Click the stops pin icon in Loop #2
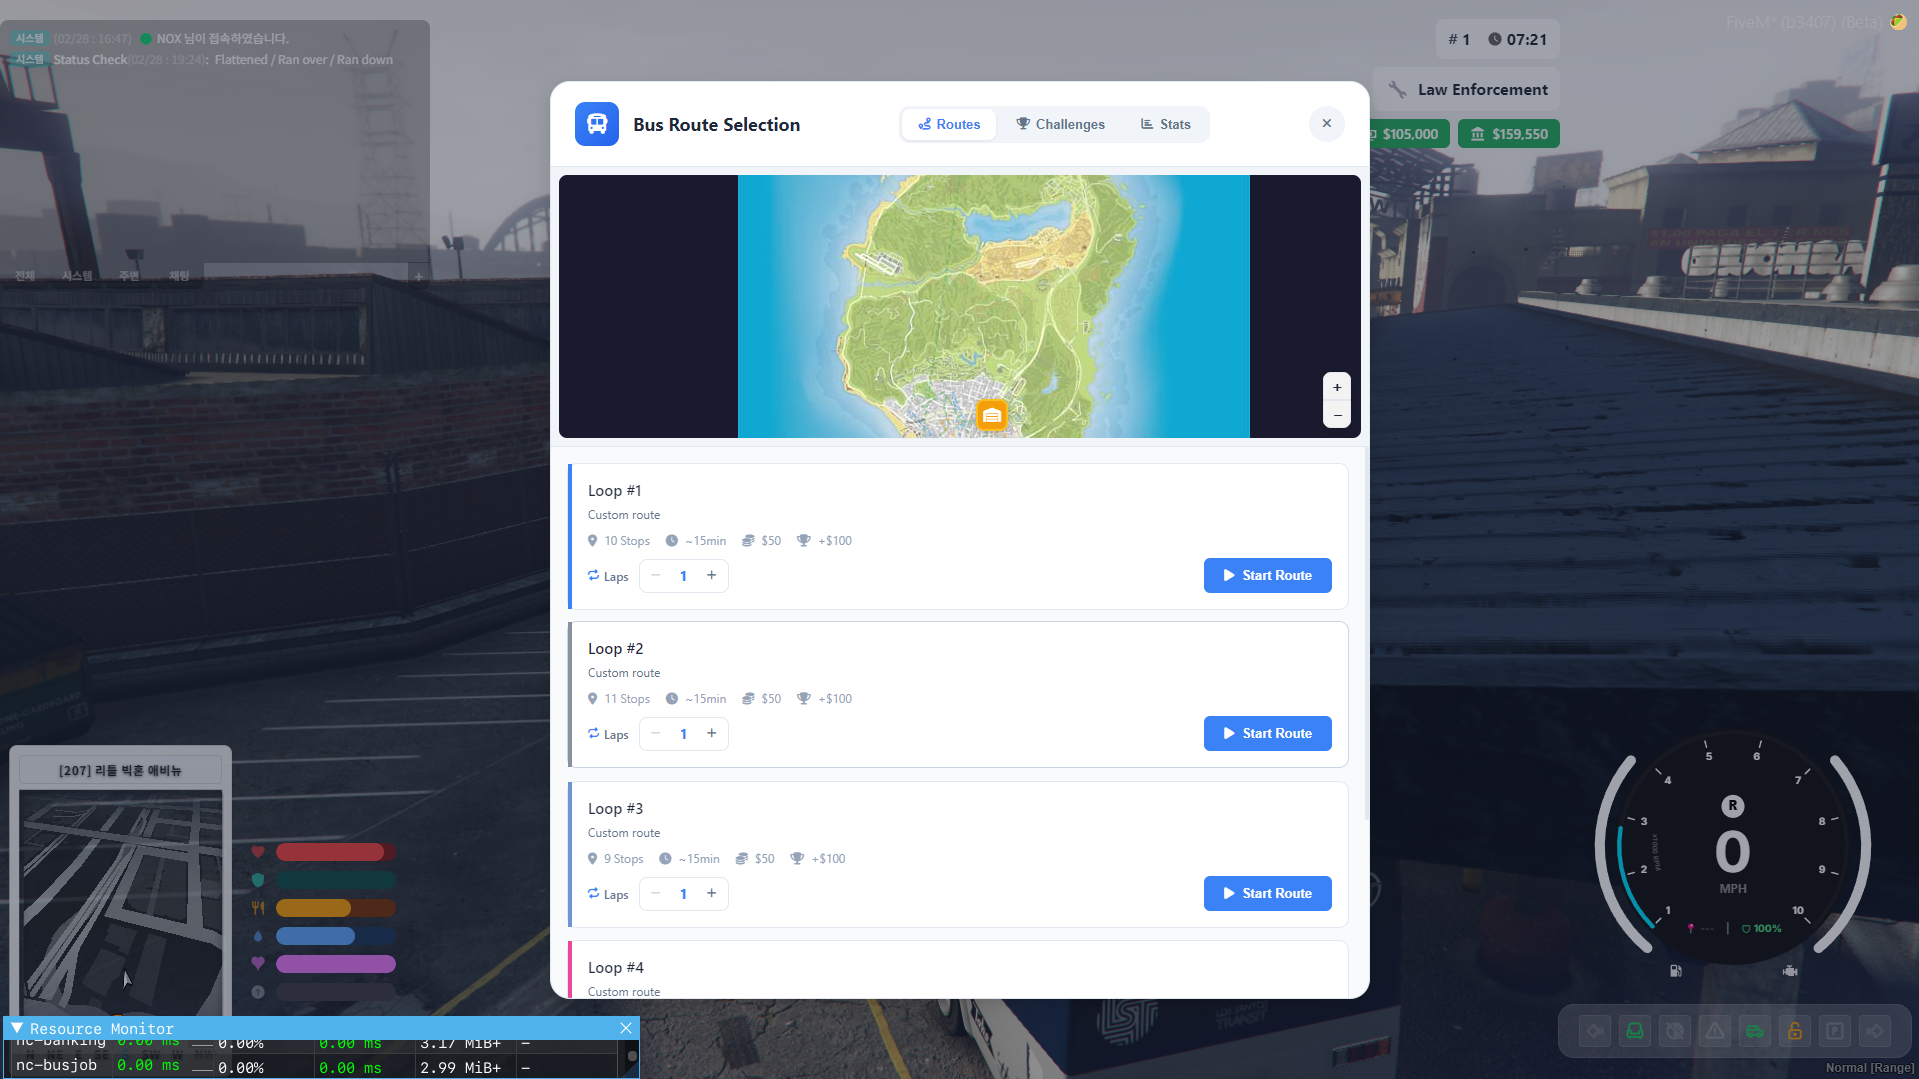This screenshot has height=1079, width=1919. tap(593, 698)
